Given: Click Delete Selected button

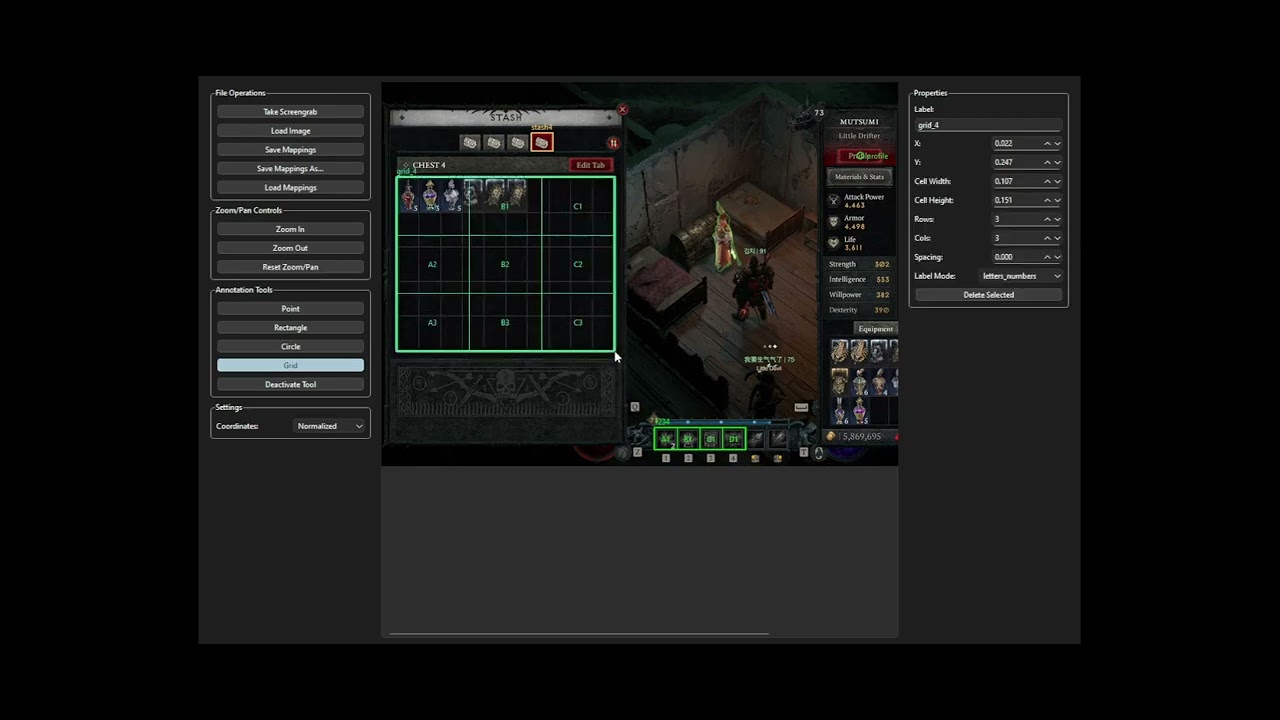Looking at the screenshot, I should (988, 295).
